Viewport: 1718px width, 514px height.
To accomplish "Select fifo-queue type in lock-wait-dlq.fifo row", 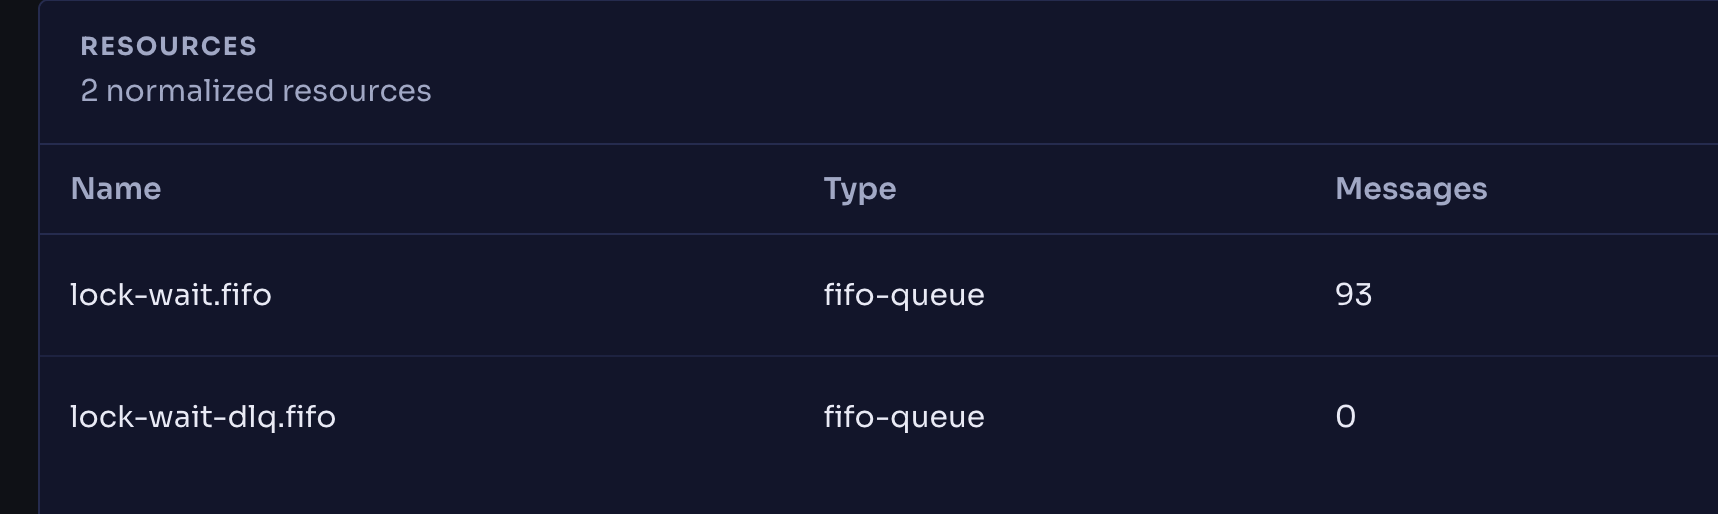I will click(904, 417).
